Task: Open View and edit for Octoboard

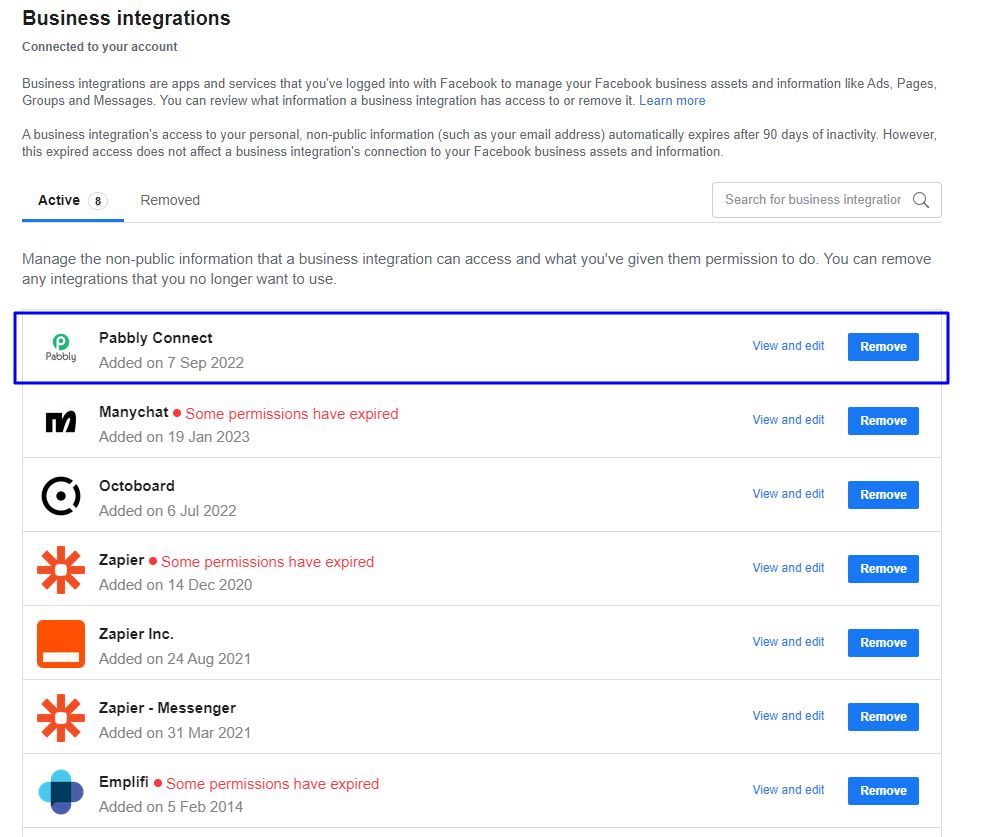Action: 788,493
